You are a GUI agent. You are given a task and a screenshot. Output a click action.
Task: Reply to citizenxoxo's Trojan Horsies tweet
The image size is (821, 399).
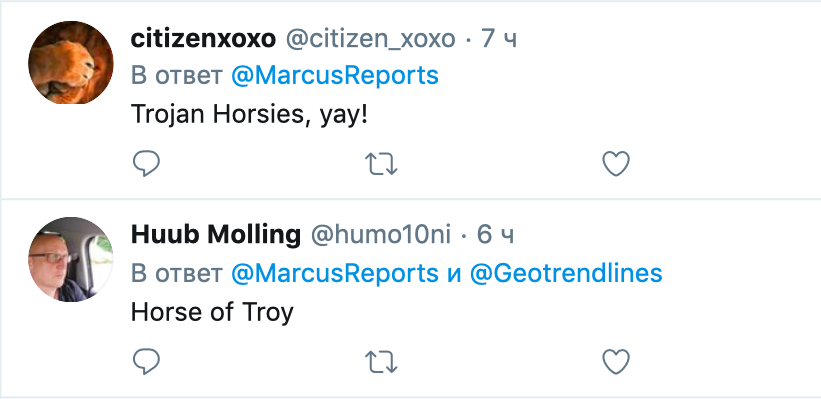pyautogui.click(x=146, y=164)
